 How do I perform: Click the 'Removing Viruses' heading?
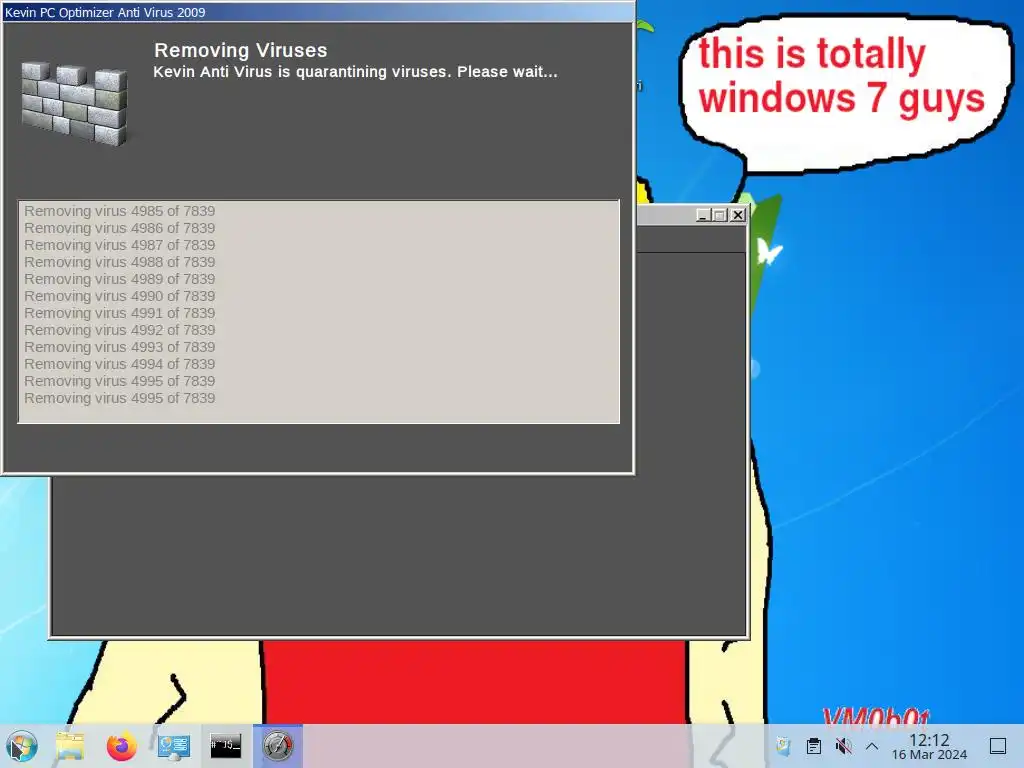240,50
